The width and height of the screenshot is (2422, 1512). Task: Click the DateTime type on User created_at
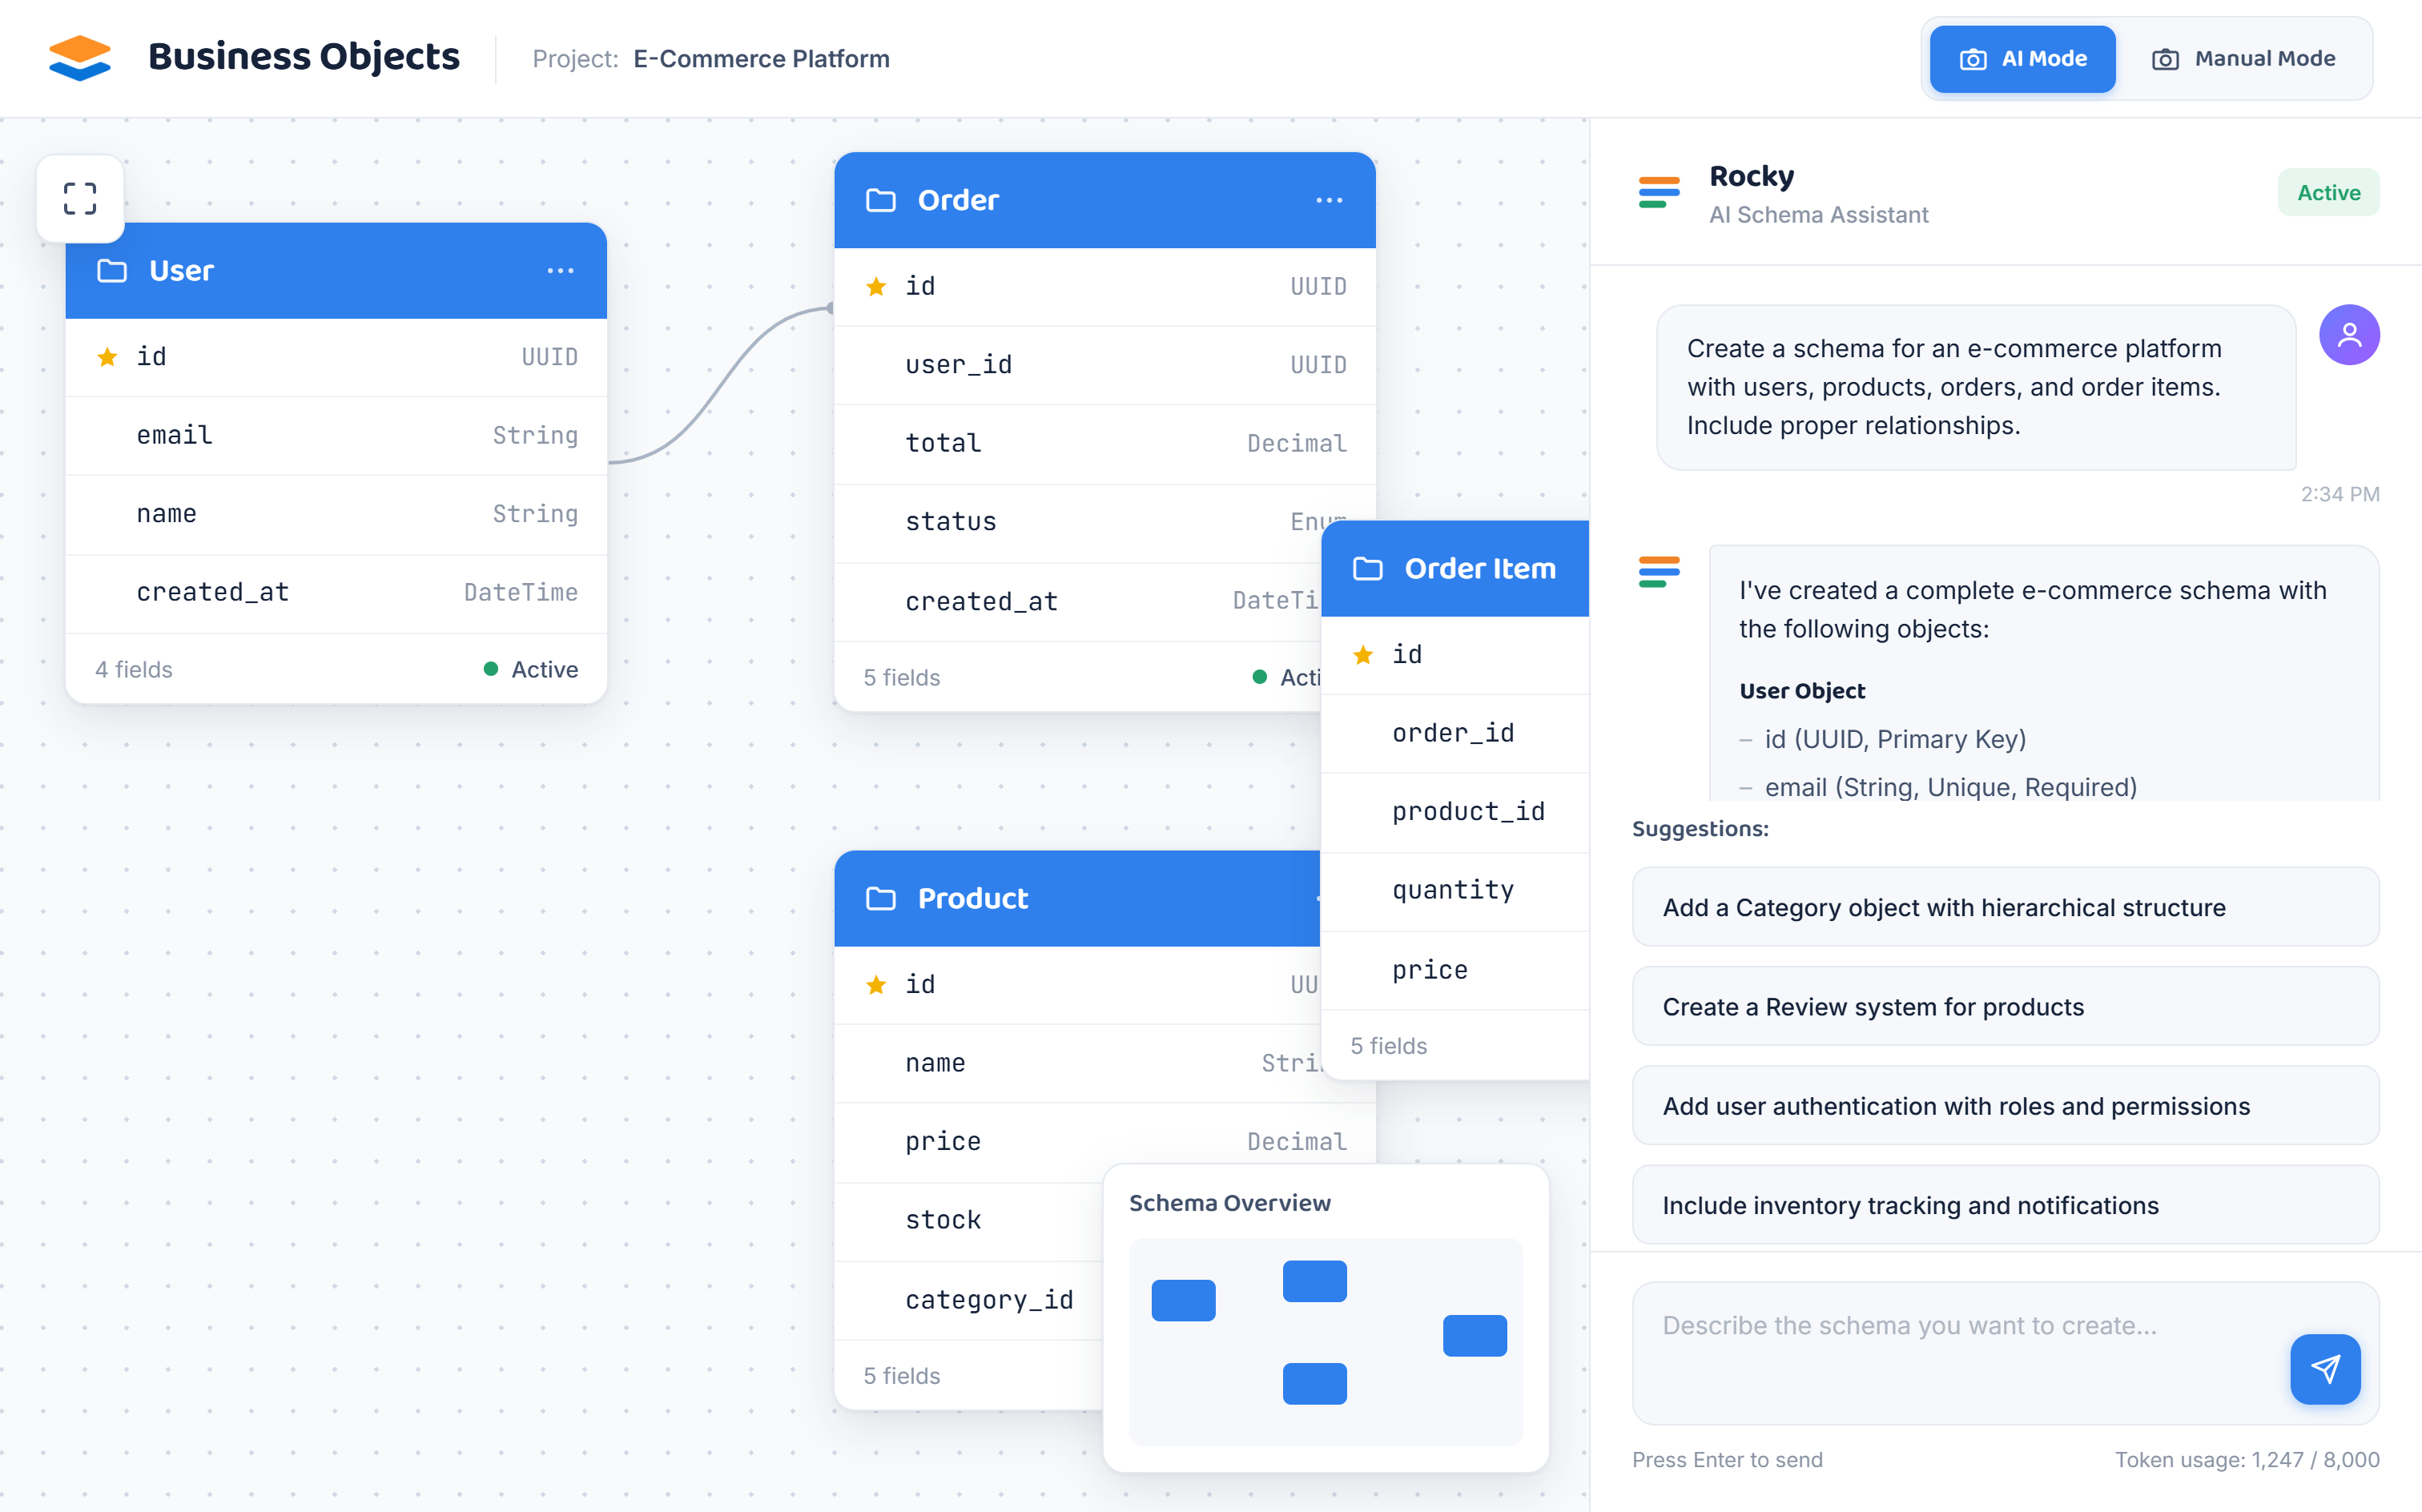(x=521, y=592)
